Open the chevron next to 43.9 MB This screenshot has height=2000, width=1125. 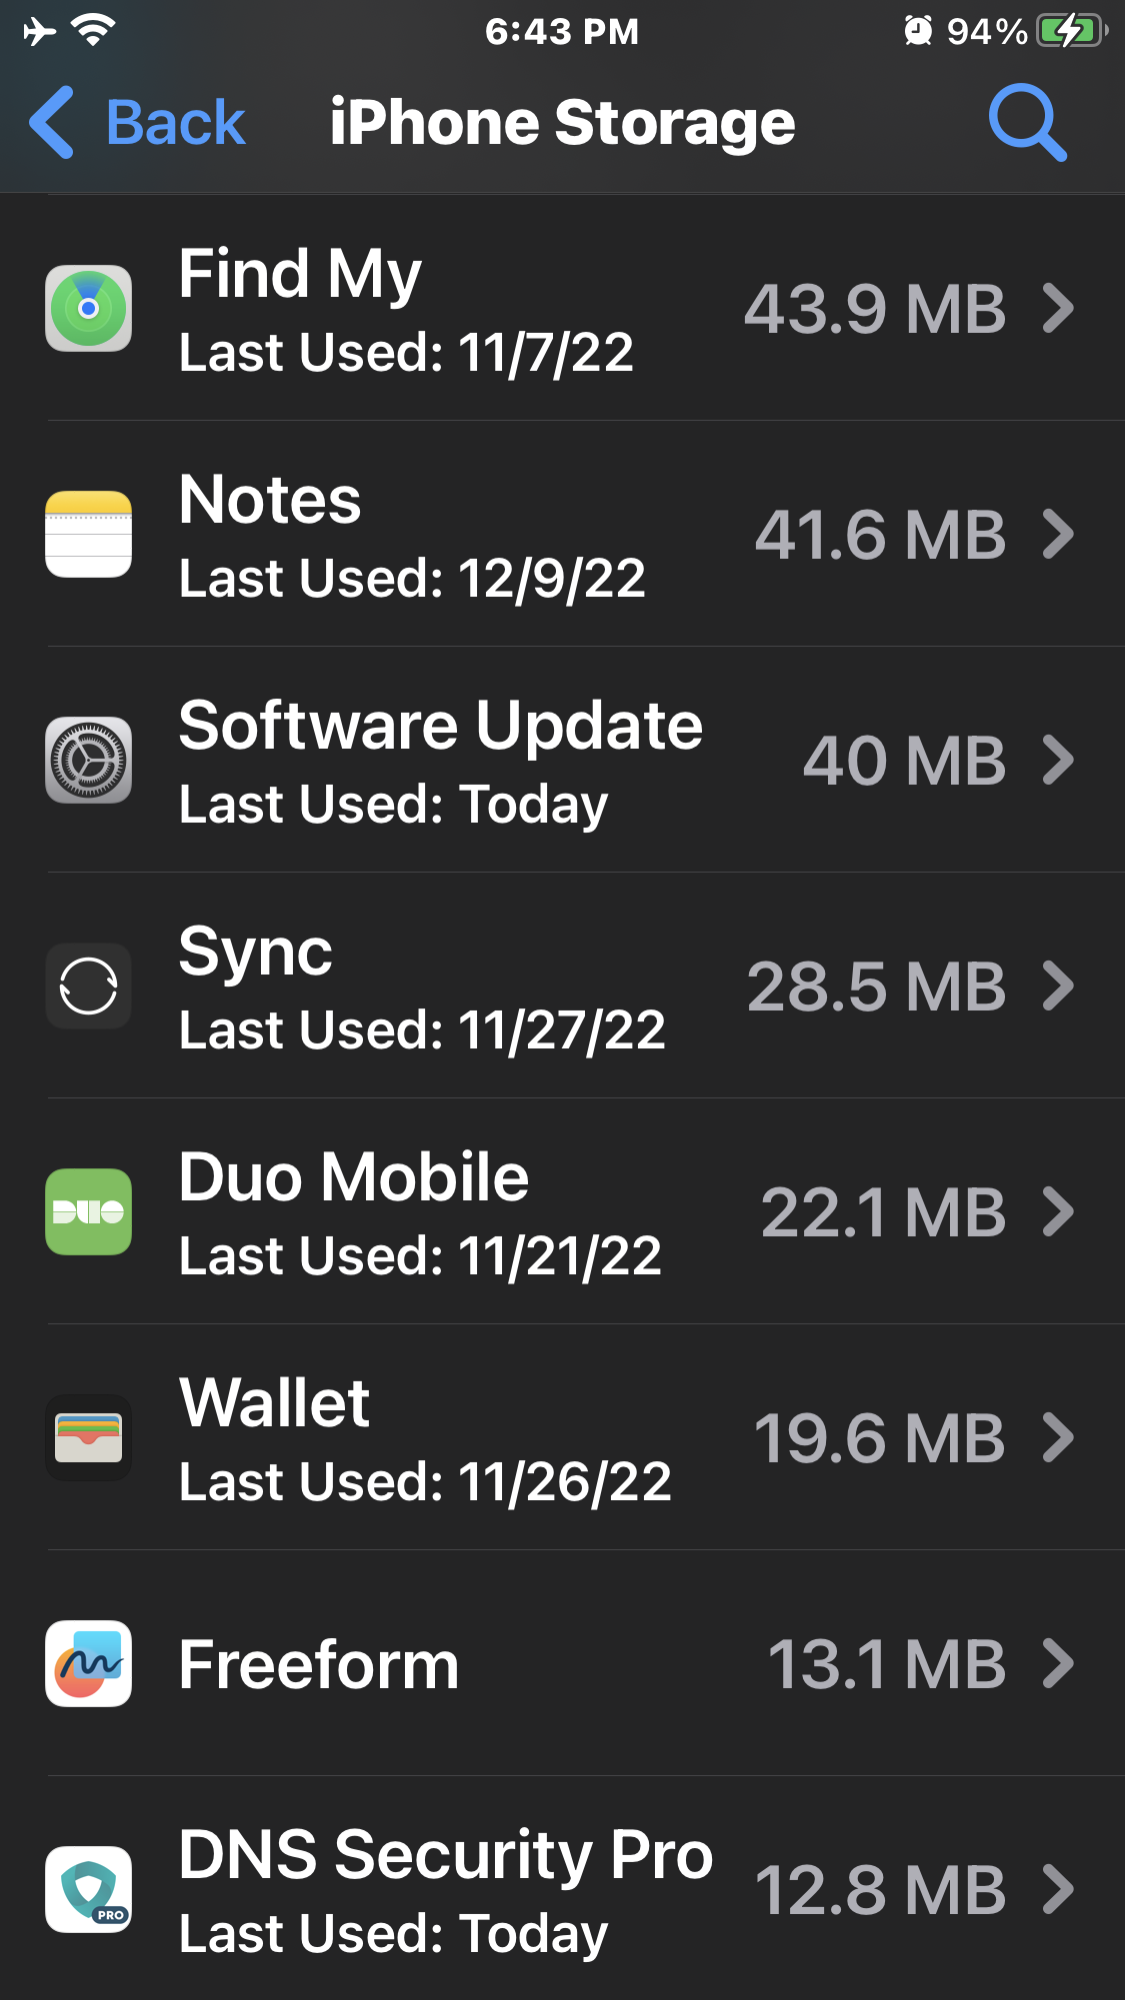pos(1058,308)
